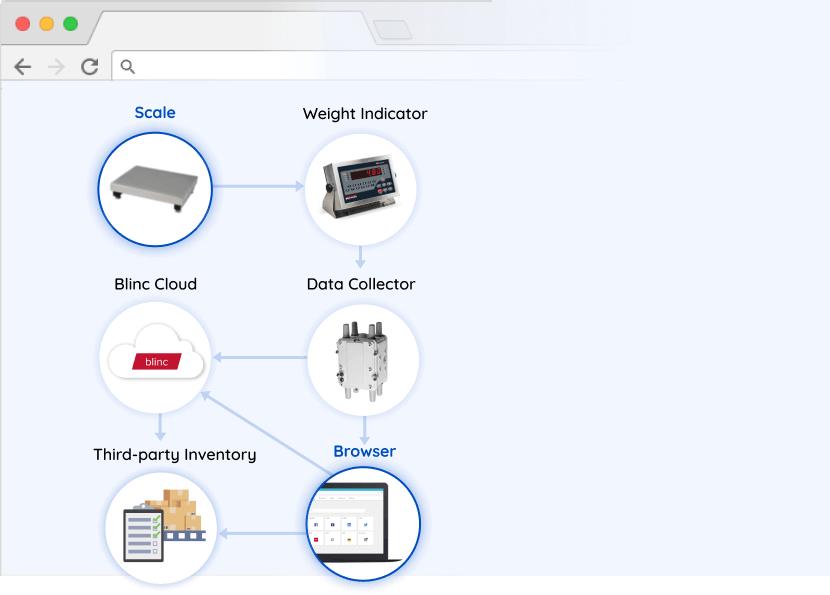Select the Third-party Inventory clipboard icon

point(160,525)
